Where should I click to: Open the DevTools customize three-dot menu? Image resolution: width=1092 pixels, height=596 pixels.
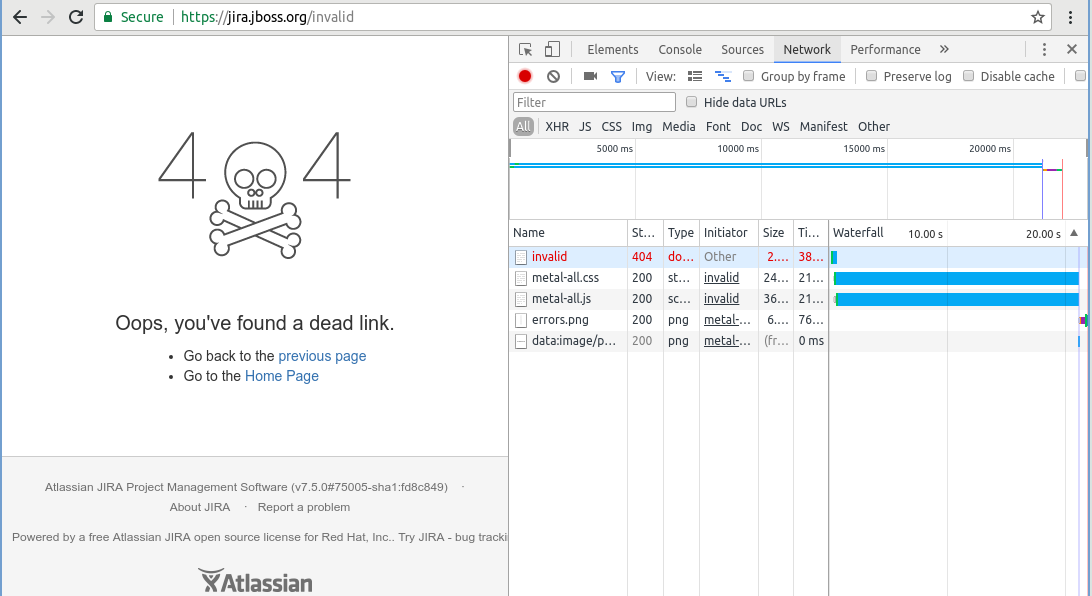1044,49
